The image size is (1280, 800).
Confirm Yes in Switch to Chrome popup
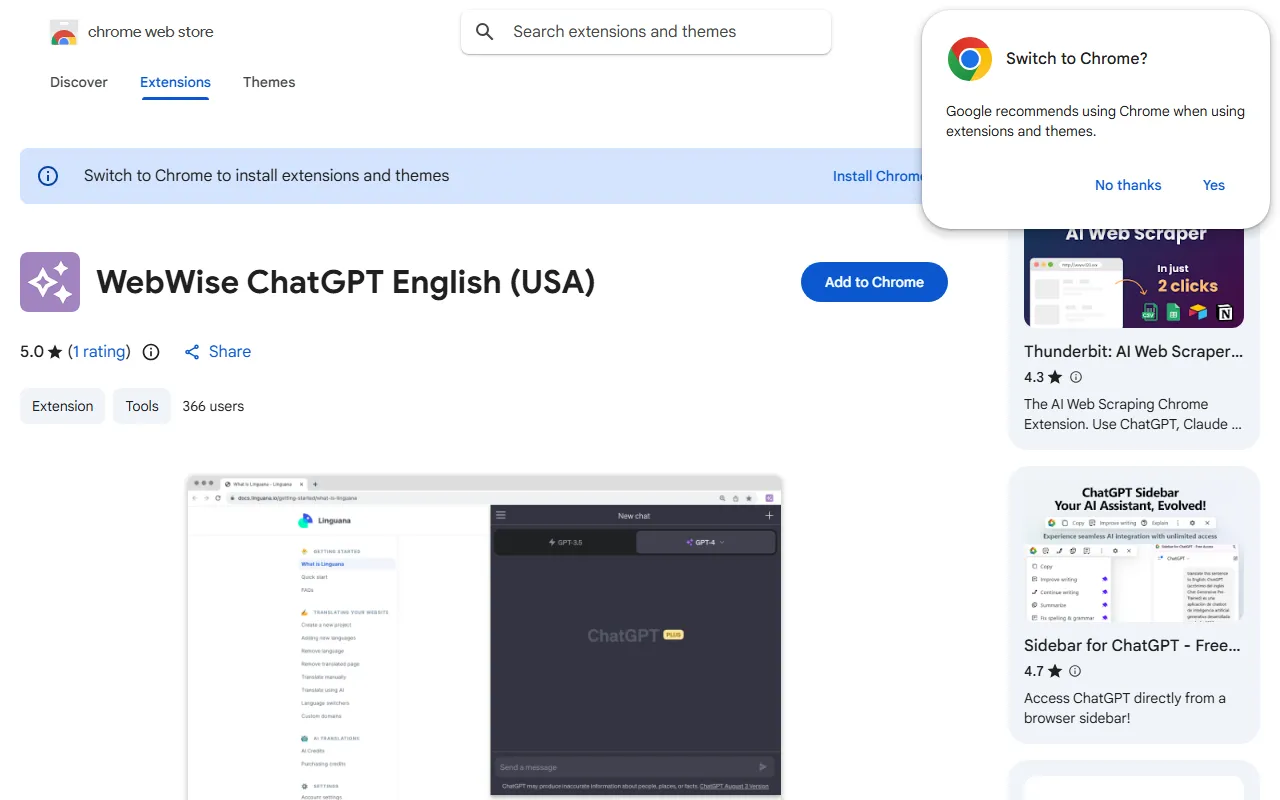(x=1213, y=185)
